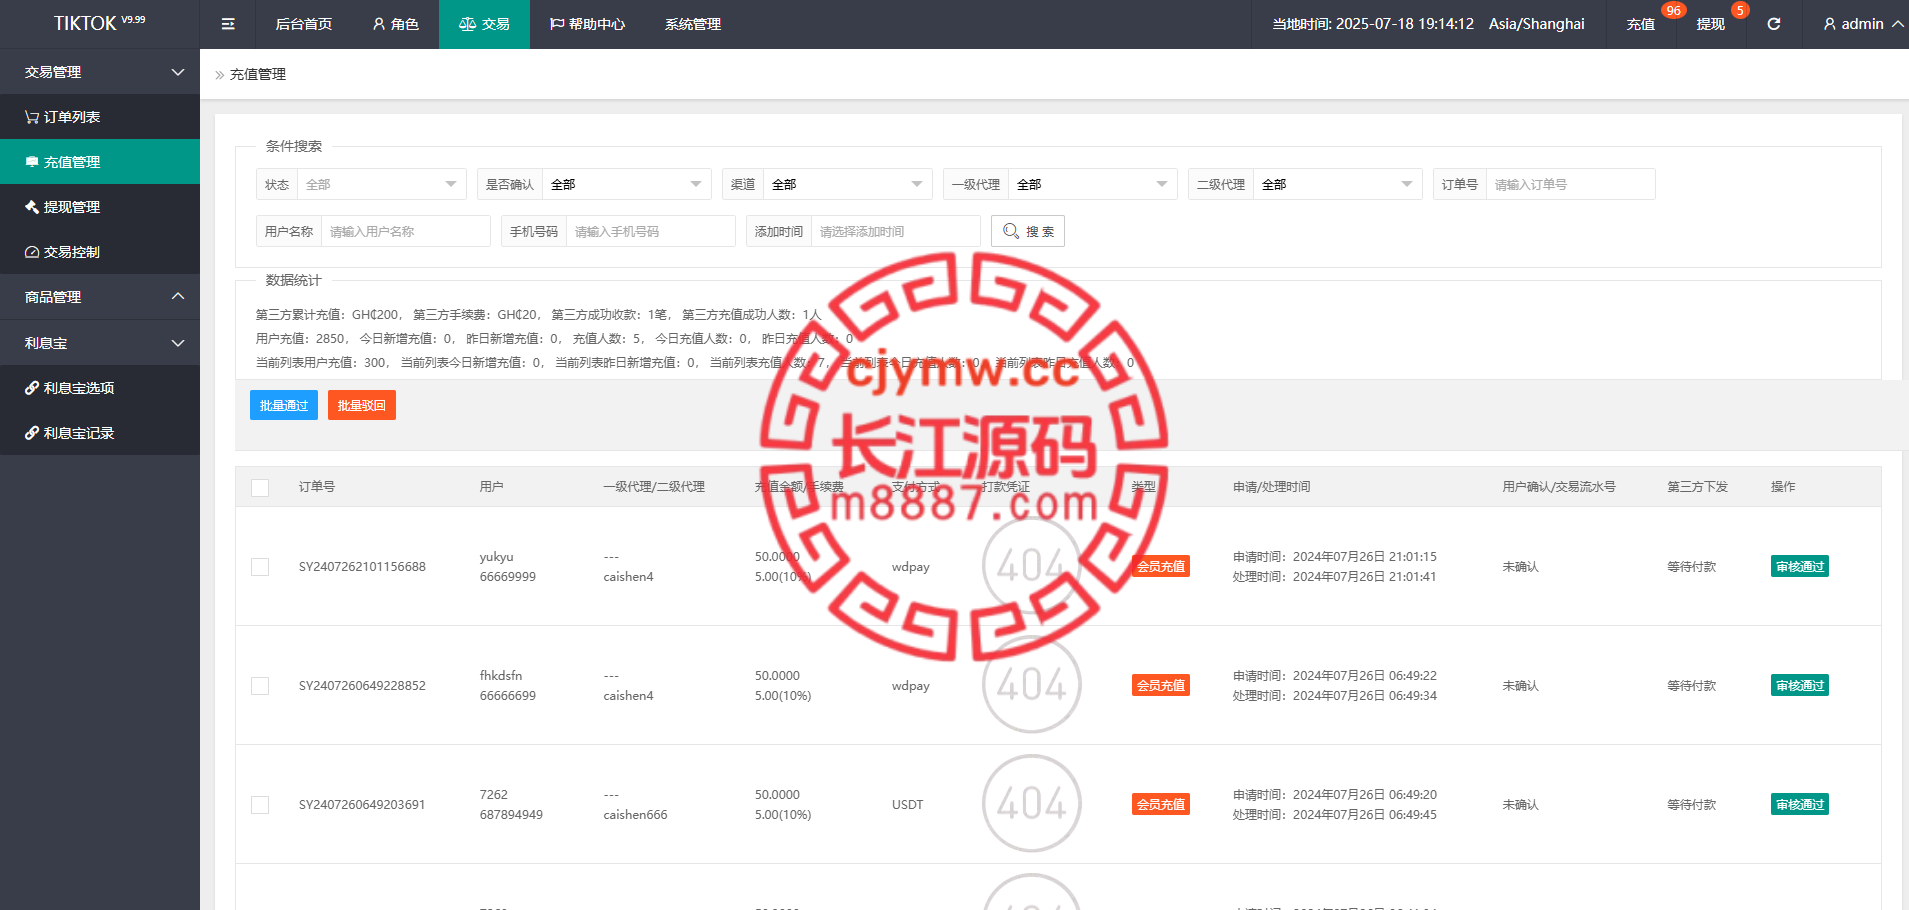Click the 批量通过 button
Viewport: 1909px width, 910px height.
(284, 405)
